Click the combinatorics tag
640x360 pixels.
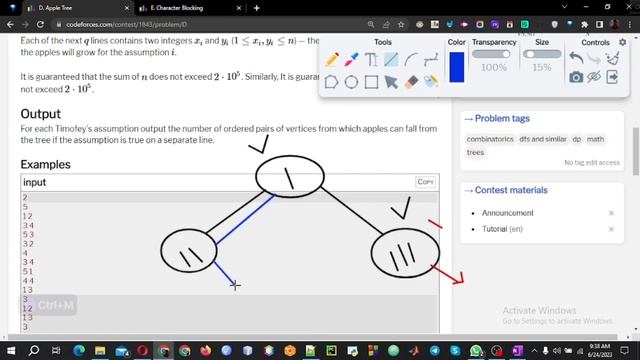[490, 139]
